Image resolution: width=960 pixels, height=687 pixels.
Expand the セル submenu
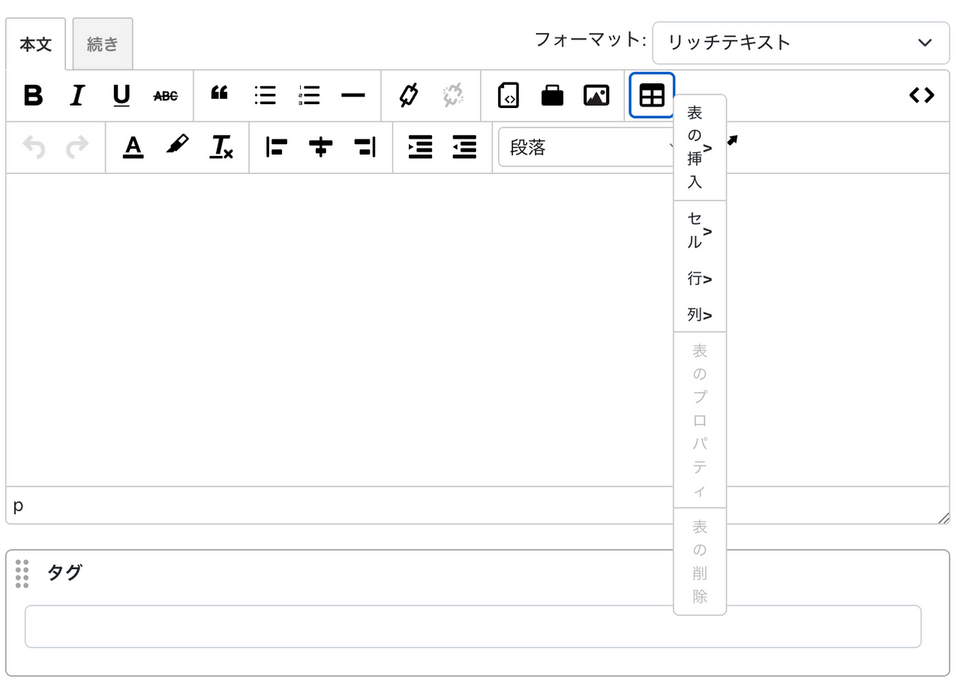click(x=700, y=231)
